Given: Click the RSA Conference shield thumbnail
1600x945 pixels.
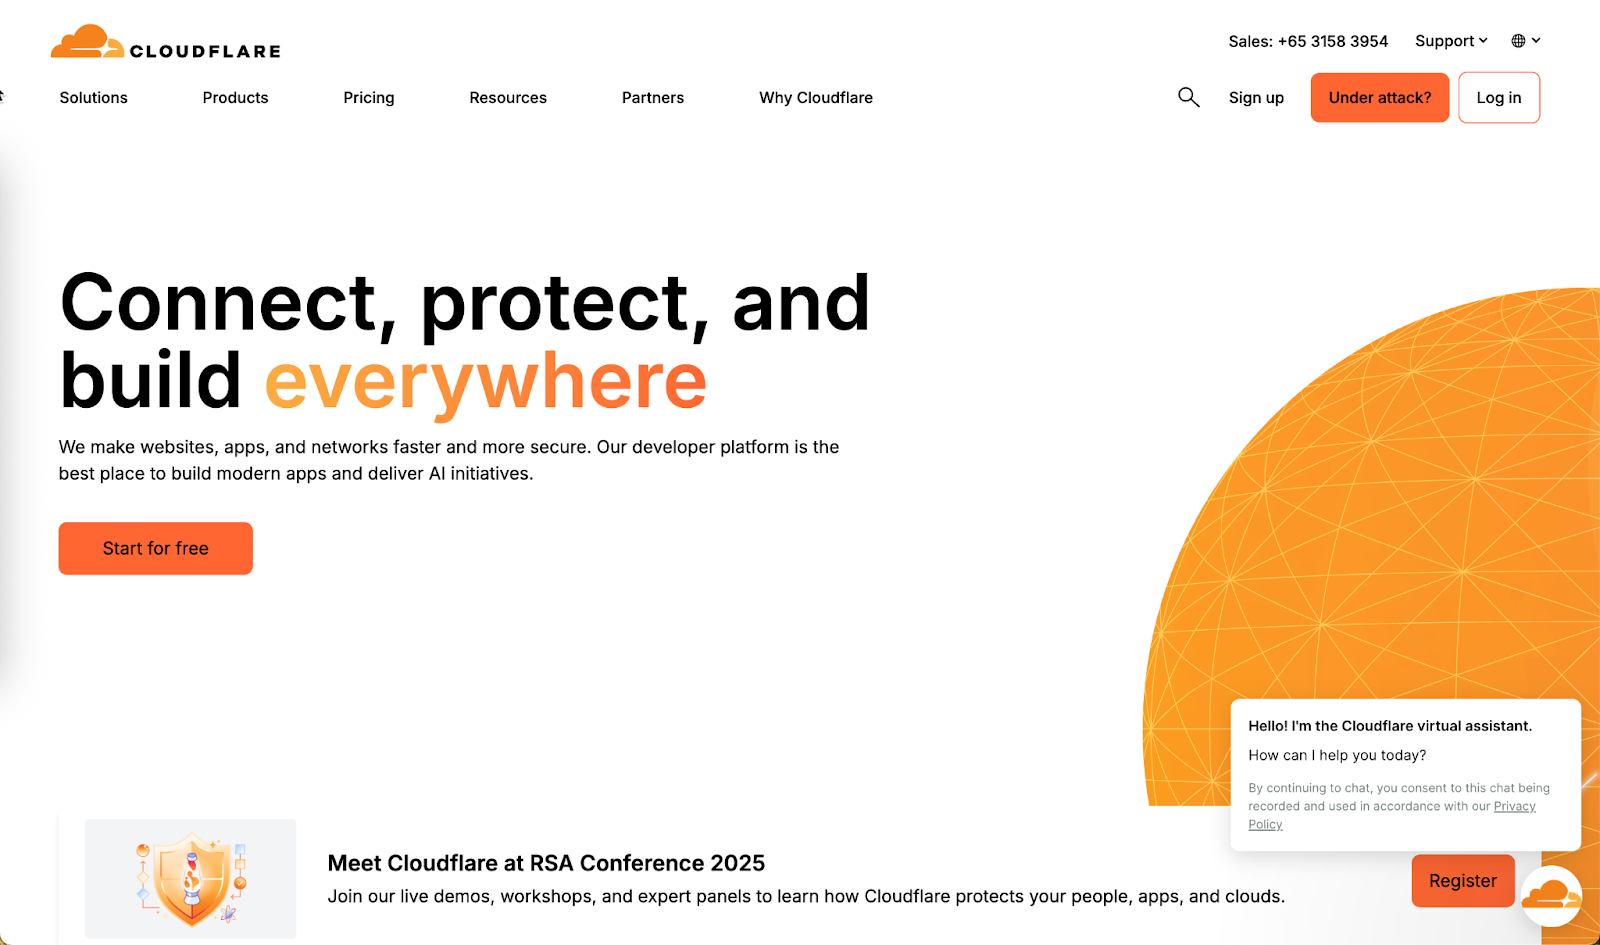Looking at the screenshot, I should pos(190,879).
